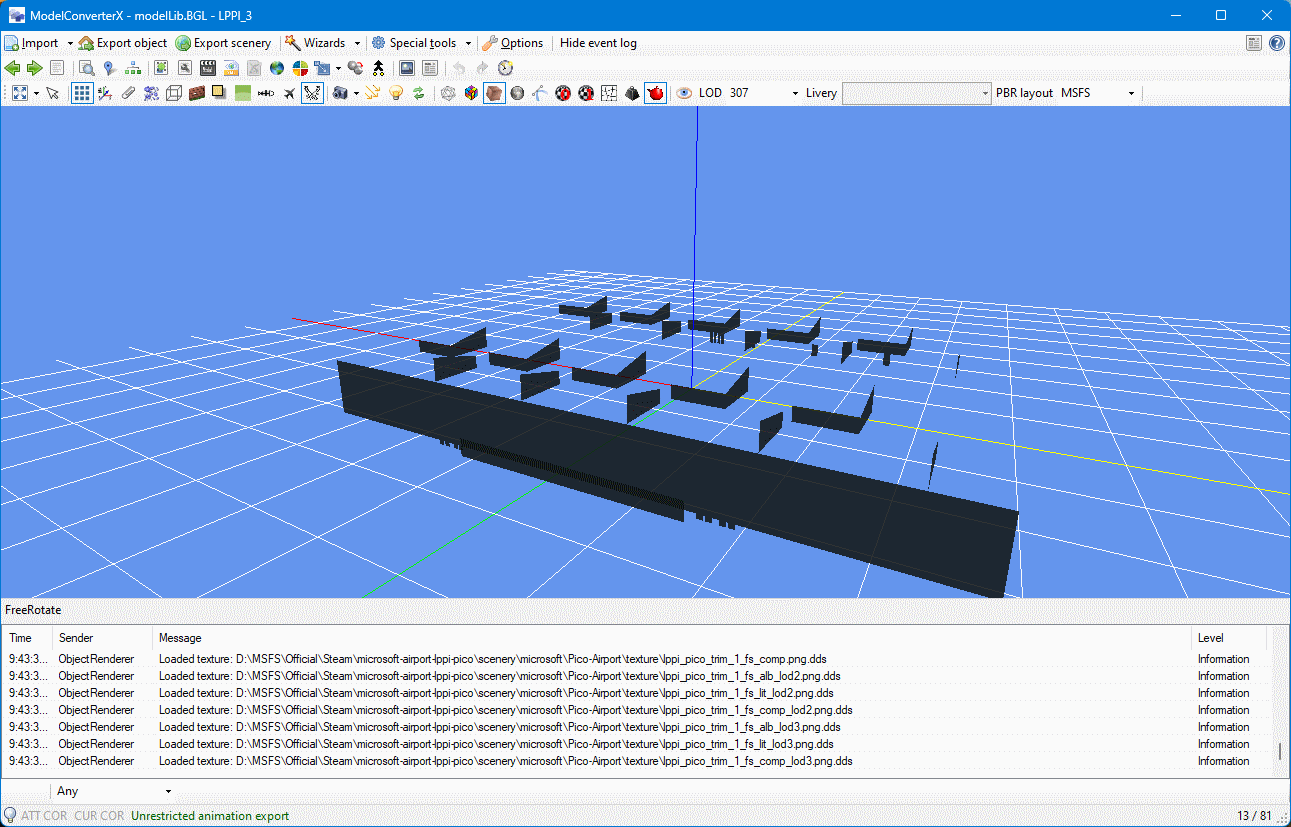This screenshot has height=827, width=1291.
Task: Click the event log vertical scrollbar
Action: pyautogui.click(x=1281, y=750)
